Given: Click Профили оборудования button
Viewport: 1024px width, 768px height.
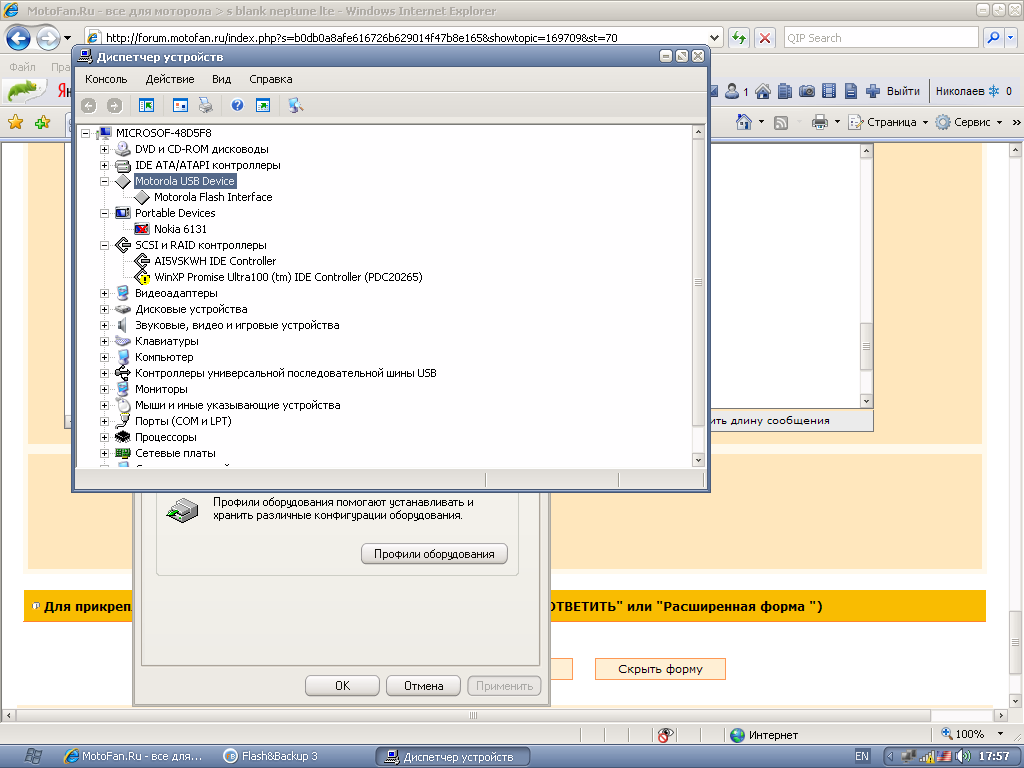Looking at the screenshot, I should tap(434, 554).
